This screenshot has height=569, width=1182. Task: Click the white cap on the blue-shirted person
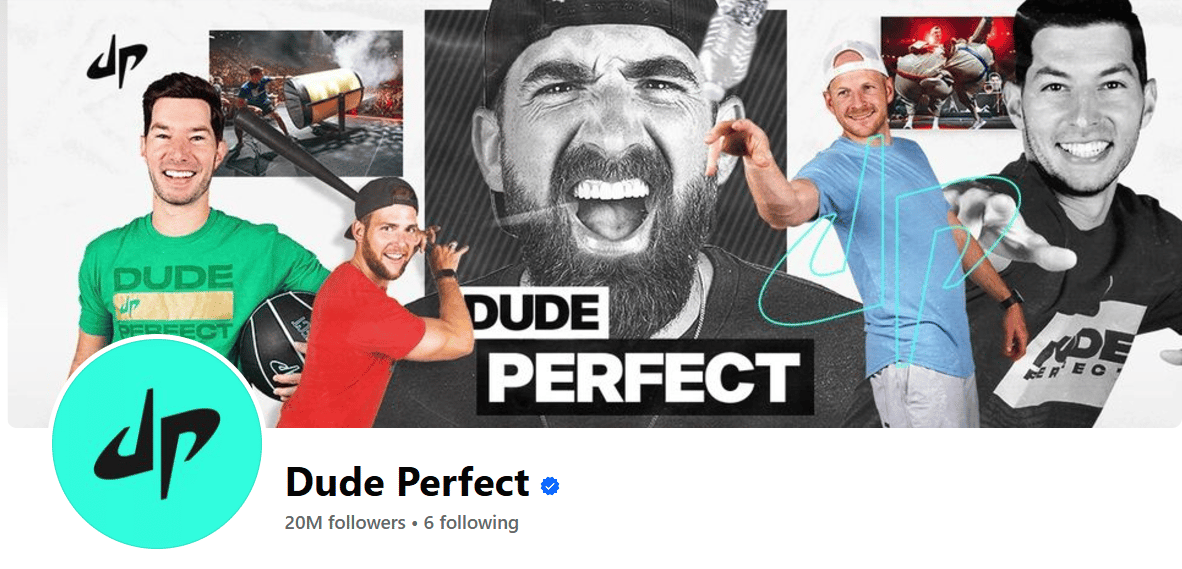[854, 60]
